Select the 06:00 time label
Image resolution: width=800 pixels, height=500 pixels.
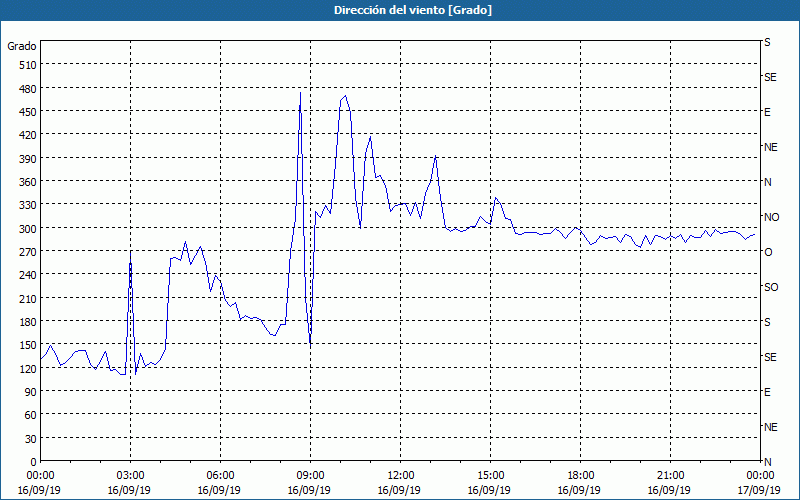tap(220, 476)
